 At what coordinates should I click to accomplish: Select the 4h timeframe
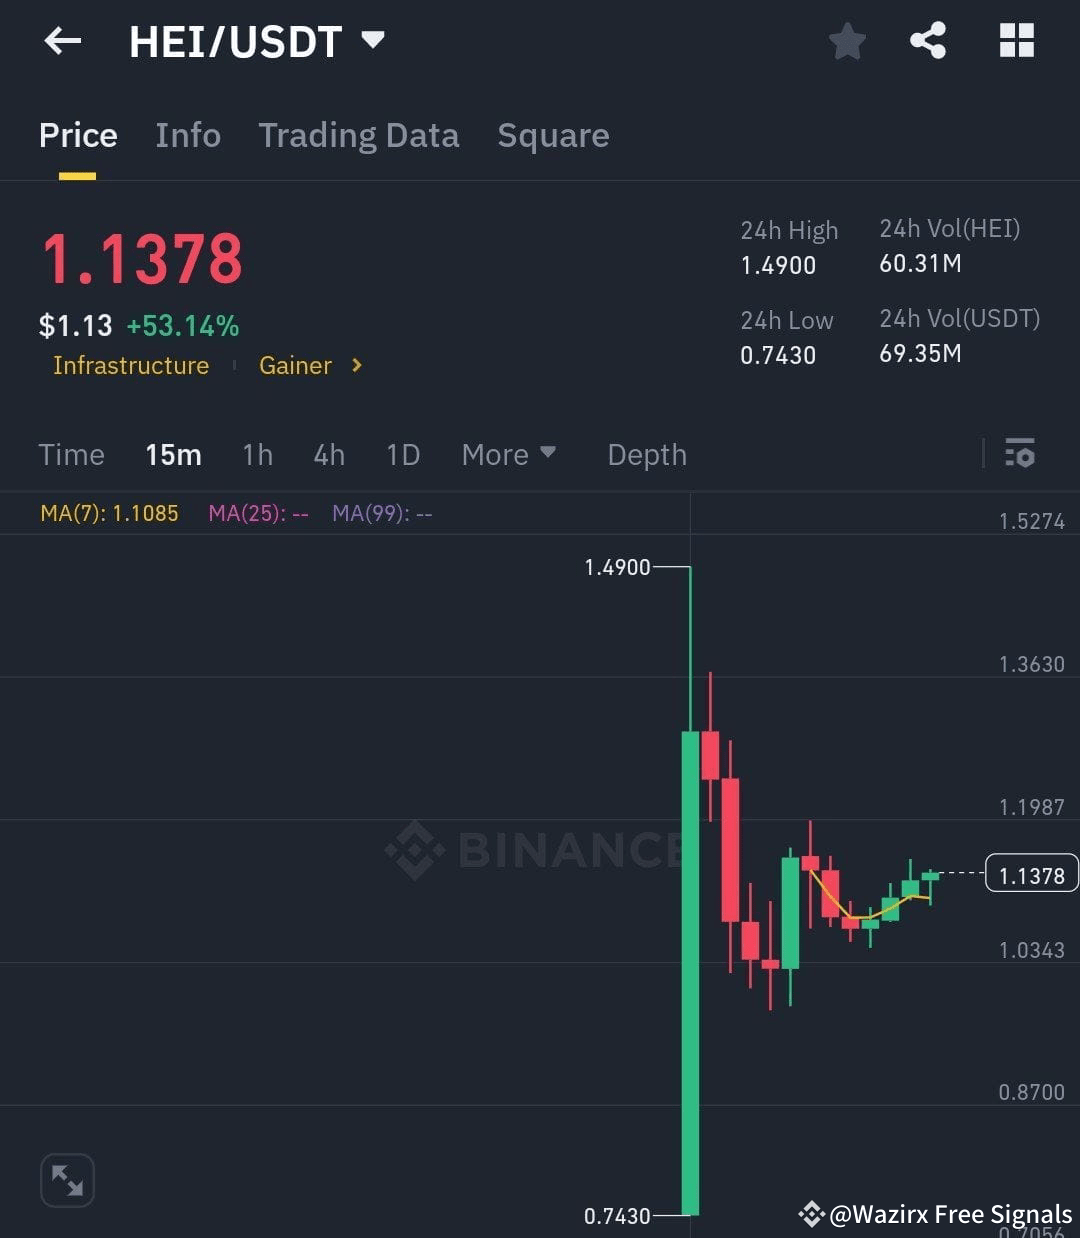point(329,454)
